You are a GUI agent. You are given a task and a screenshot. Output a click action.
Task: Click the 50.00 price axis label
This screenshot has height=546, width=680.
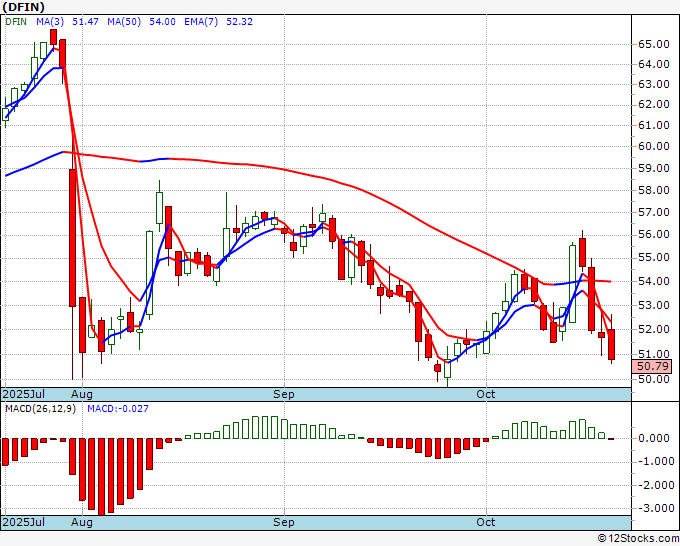(654, 379)
